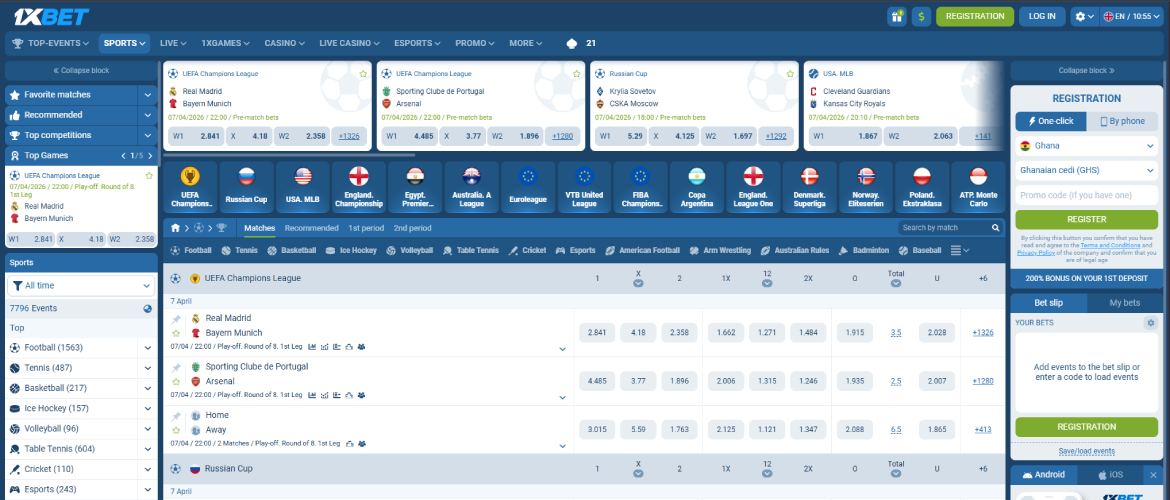Open USA MLB league tile
The width and height of the screenshot is (1170, 500).
302,187
